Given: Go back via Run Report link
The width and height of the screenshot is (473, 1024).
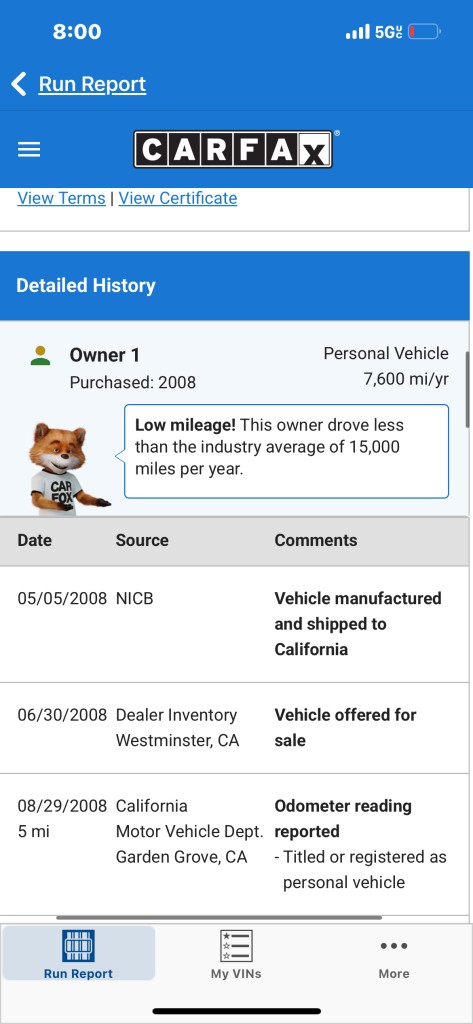Looking at the screenshot, I should pos(92,84).
